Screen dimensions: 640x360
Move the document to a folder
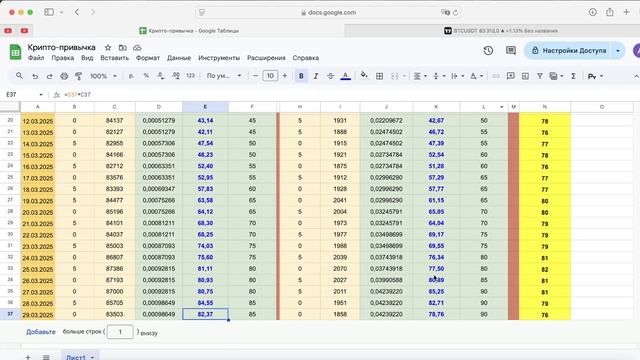(122, 48)
